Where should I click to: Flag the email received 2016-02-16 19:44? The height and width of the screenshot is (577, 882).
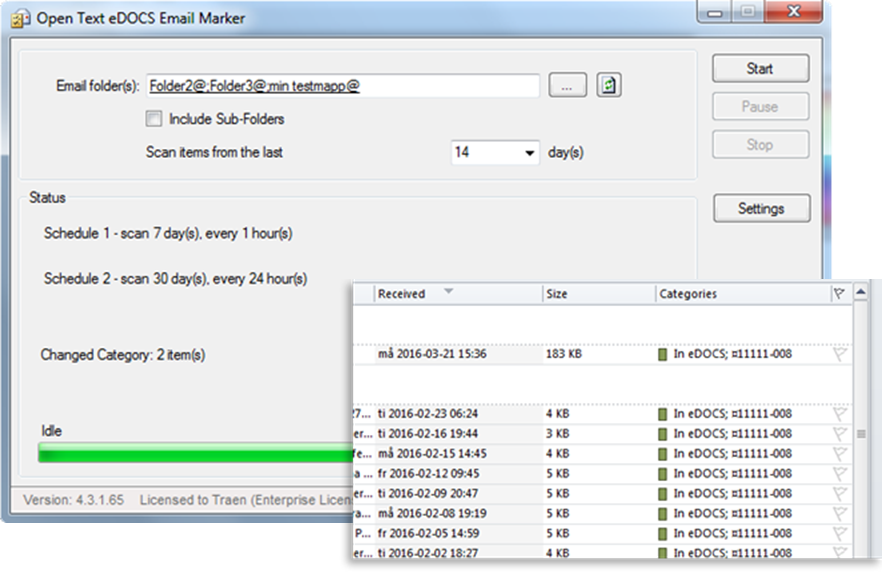(840, 434)
